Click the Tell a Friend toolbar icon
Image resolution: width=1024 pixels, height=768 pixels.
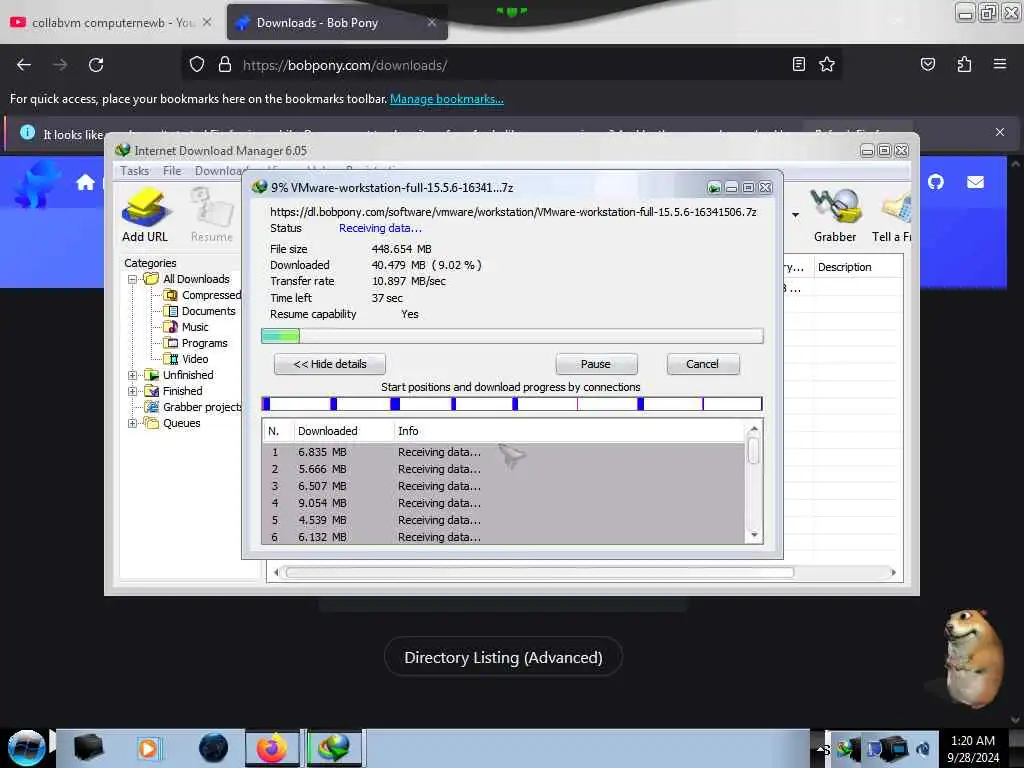892,216
